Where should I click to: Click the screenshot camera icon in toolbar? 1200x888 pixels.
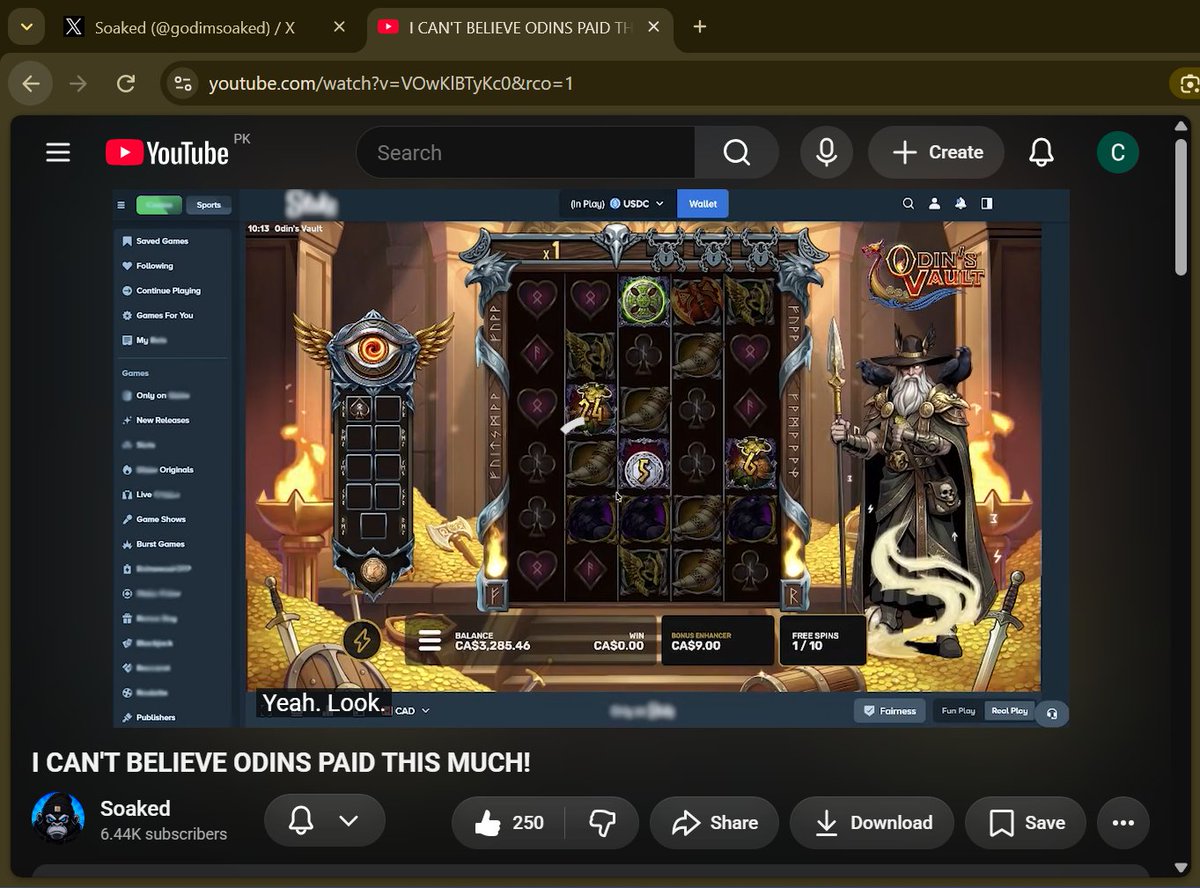[1189, 83]
